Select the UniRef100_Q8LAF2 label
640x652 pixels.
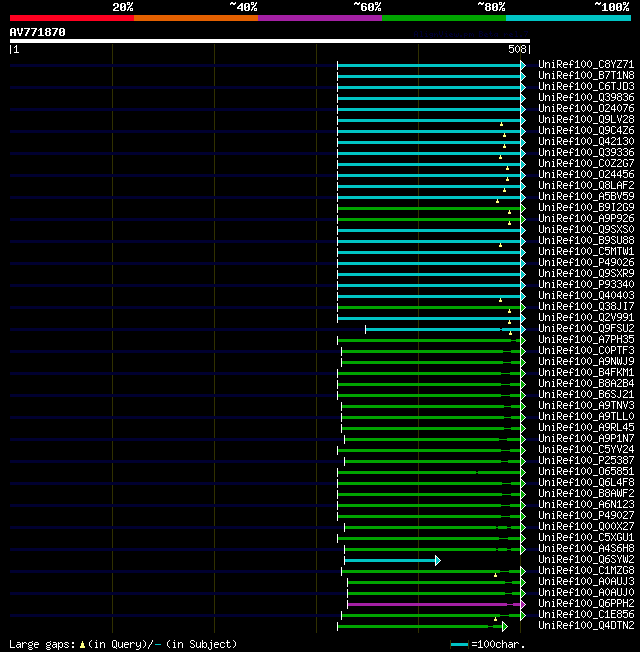(x=586, y=185)
